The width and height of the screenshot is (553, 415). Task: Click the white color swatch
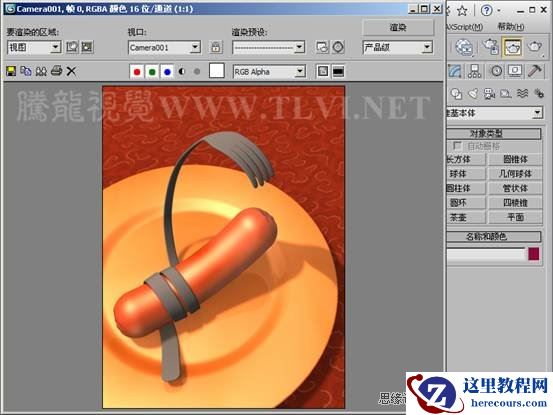(217, 71)
